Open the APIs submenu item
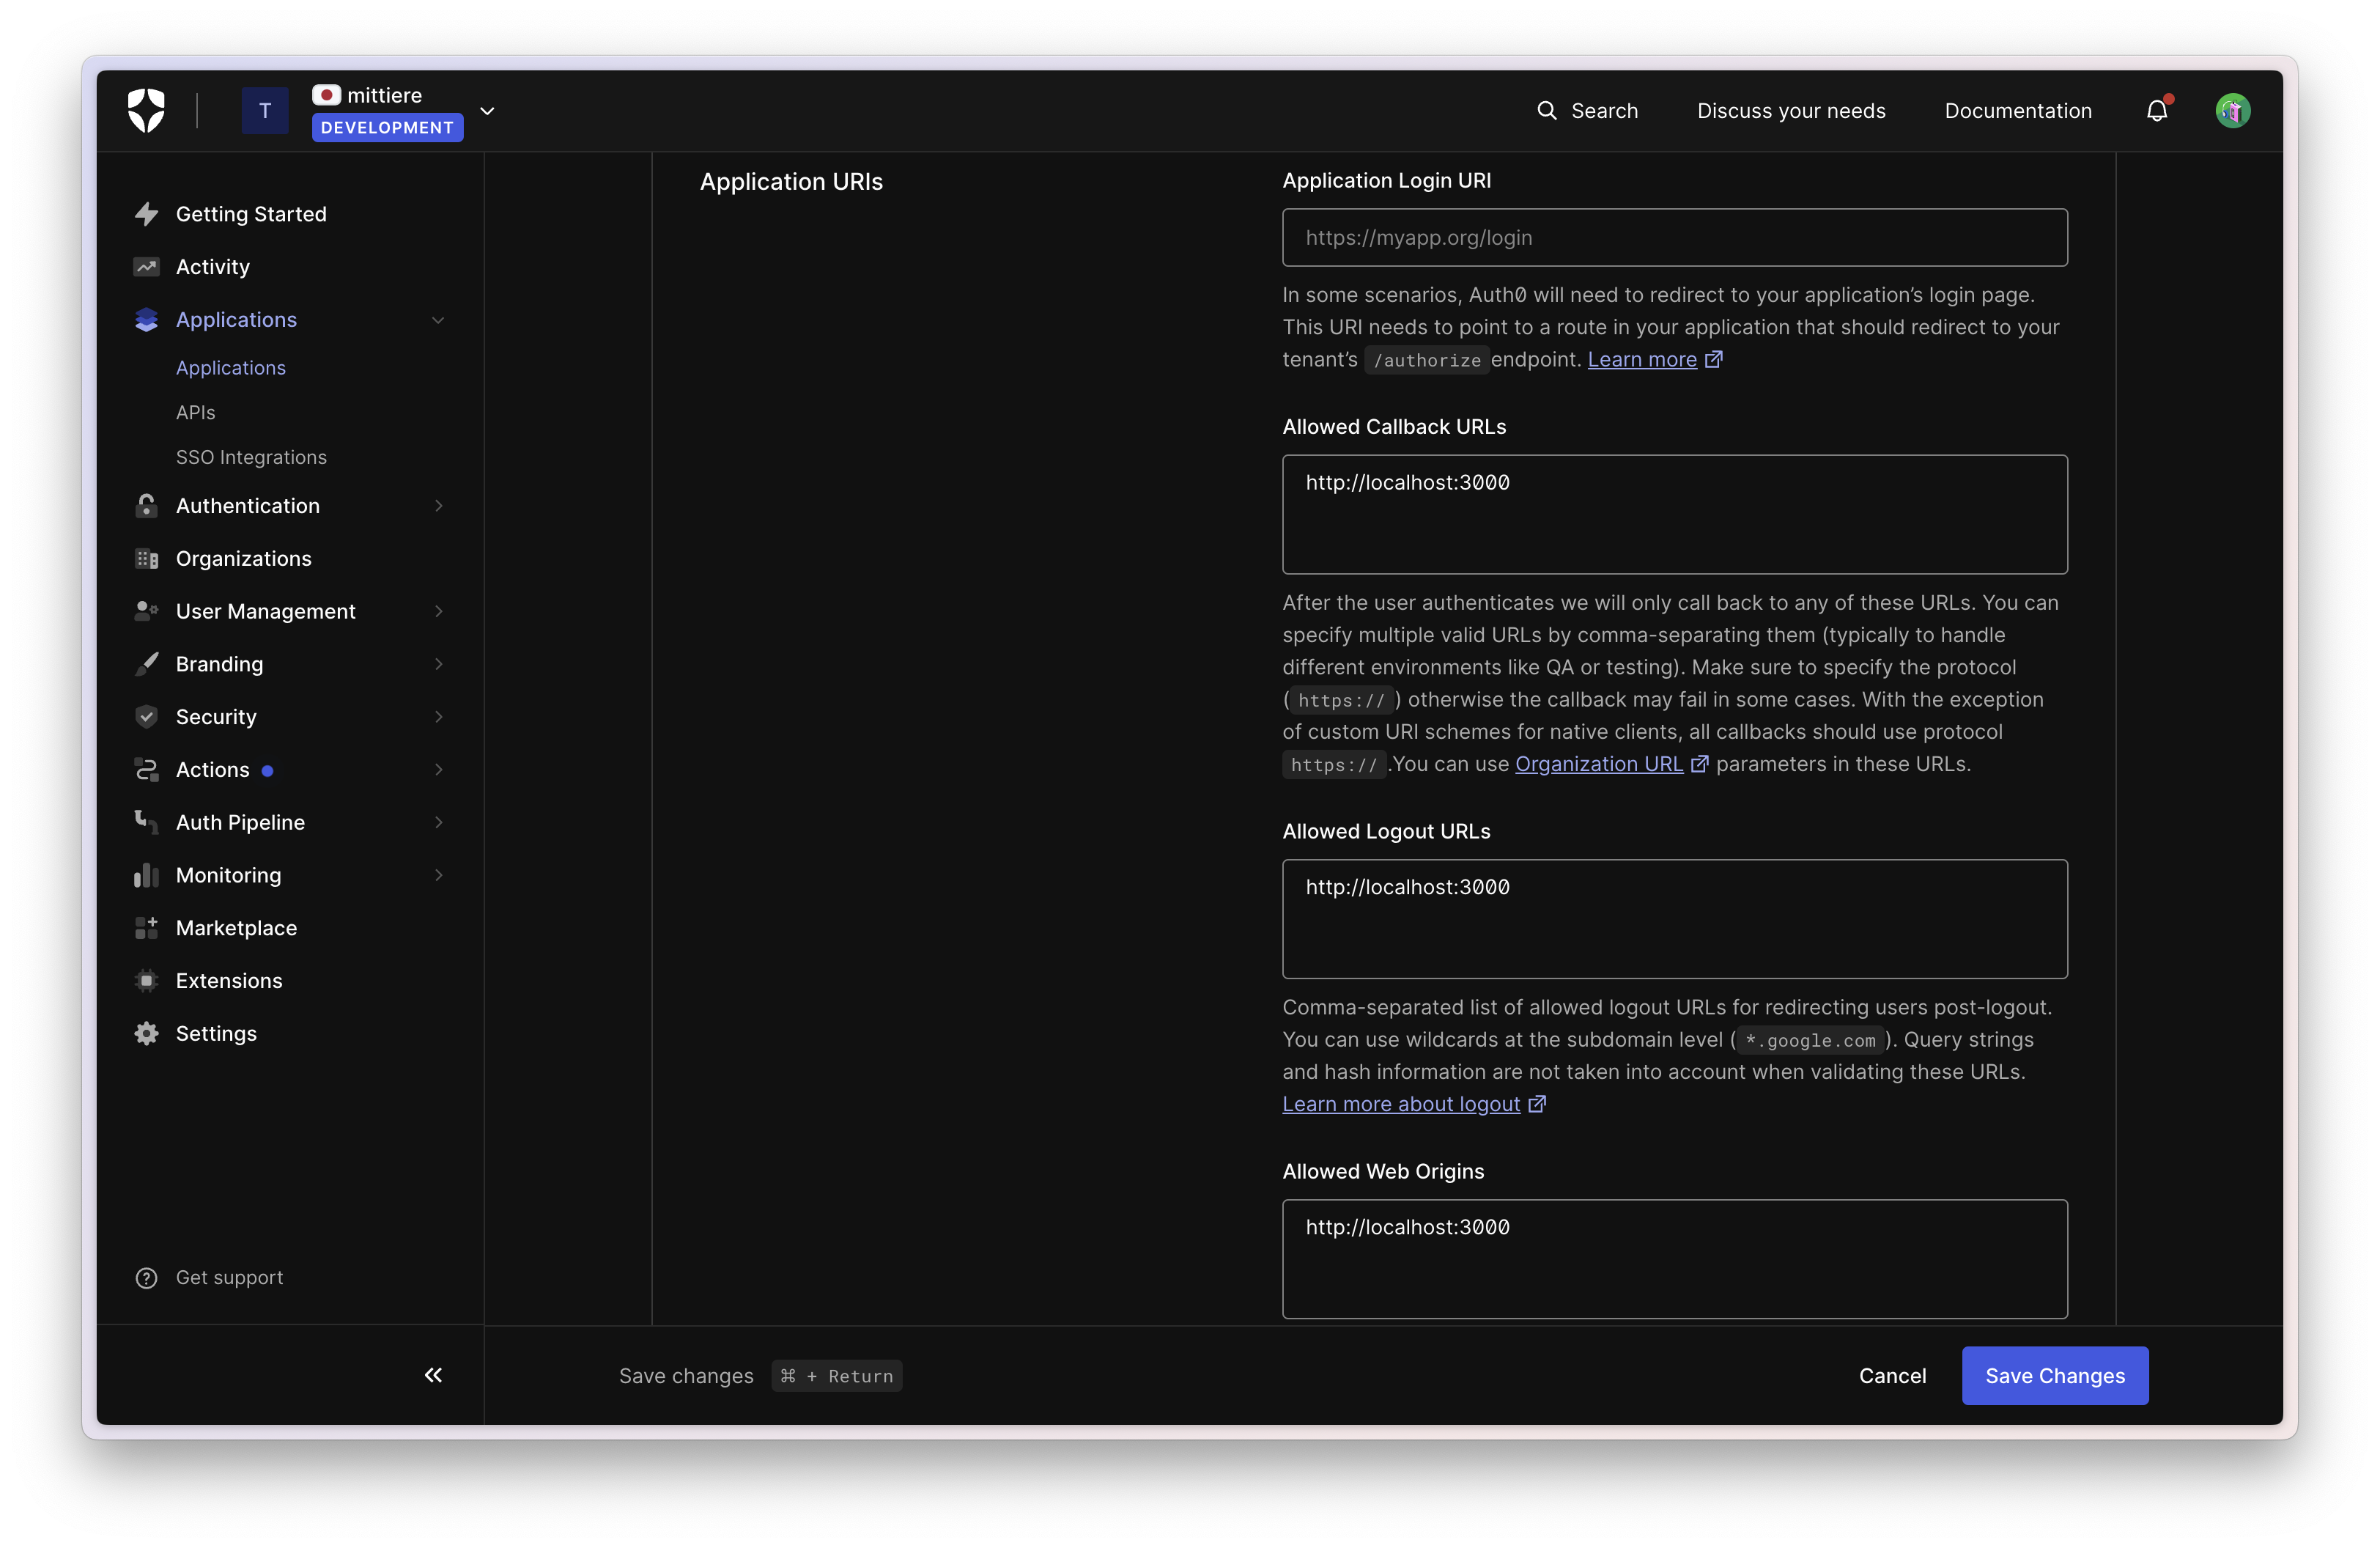The height and width of the screenshot is (1548, 2380). (195, 412)
